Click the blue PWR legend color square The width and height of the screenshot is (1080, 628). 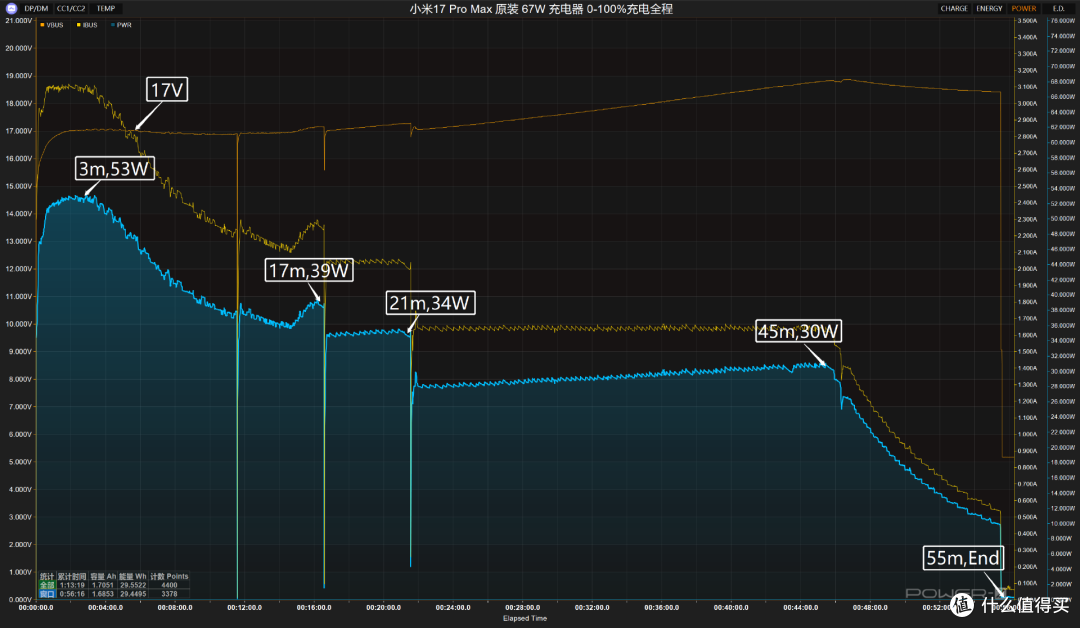click(112, 25)
